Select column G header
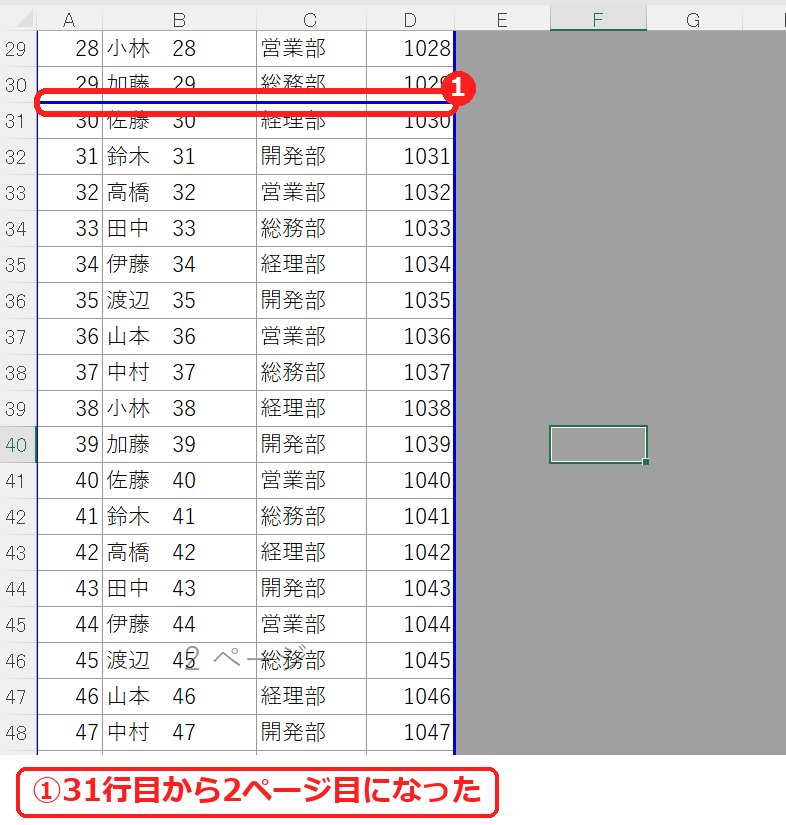 pos(694,19)
